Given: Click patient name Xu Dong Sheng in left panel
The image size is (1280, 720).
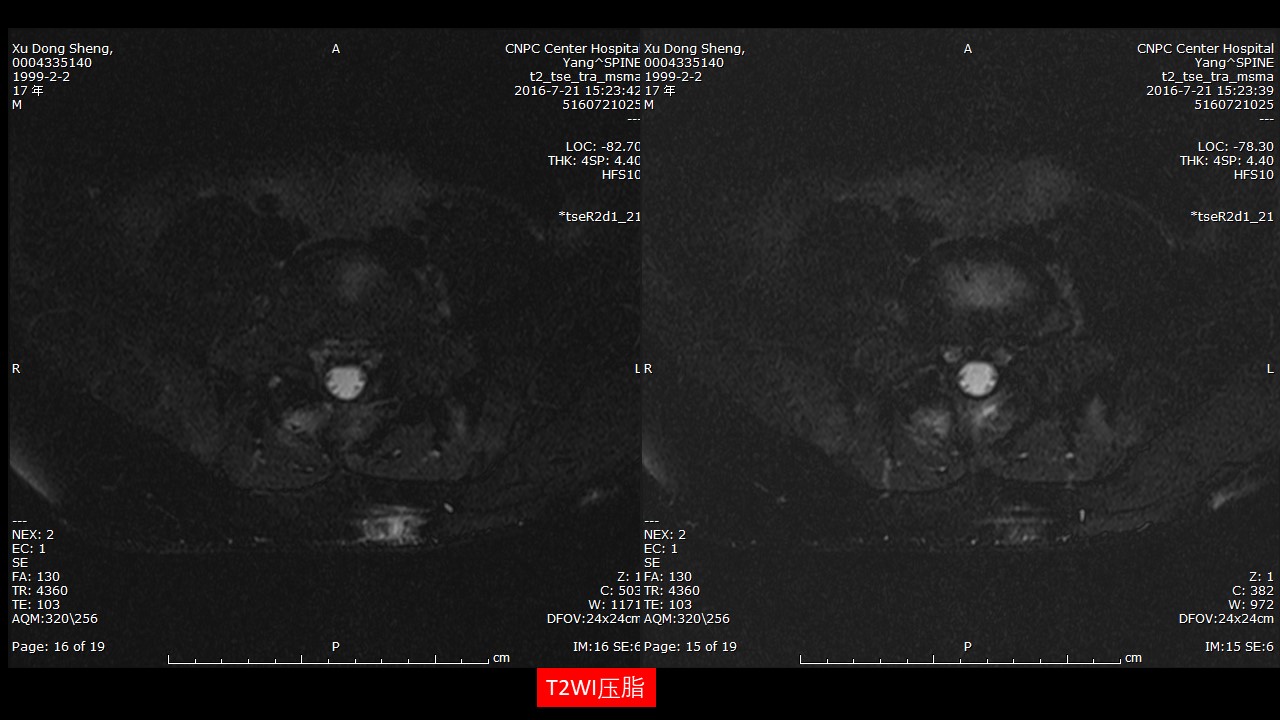Looking at the screenshot, I should (x=62, y=49).
